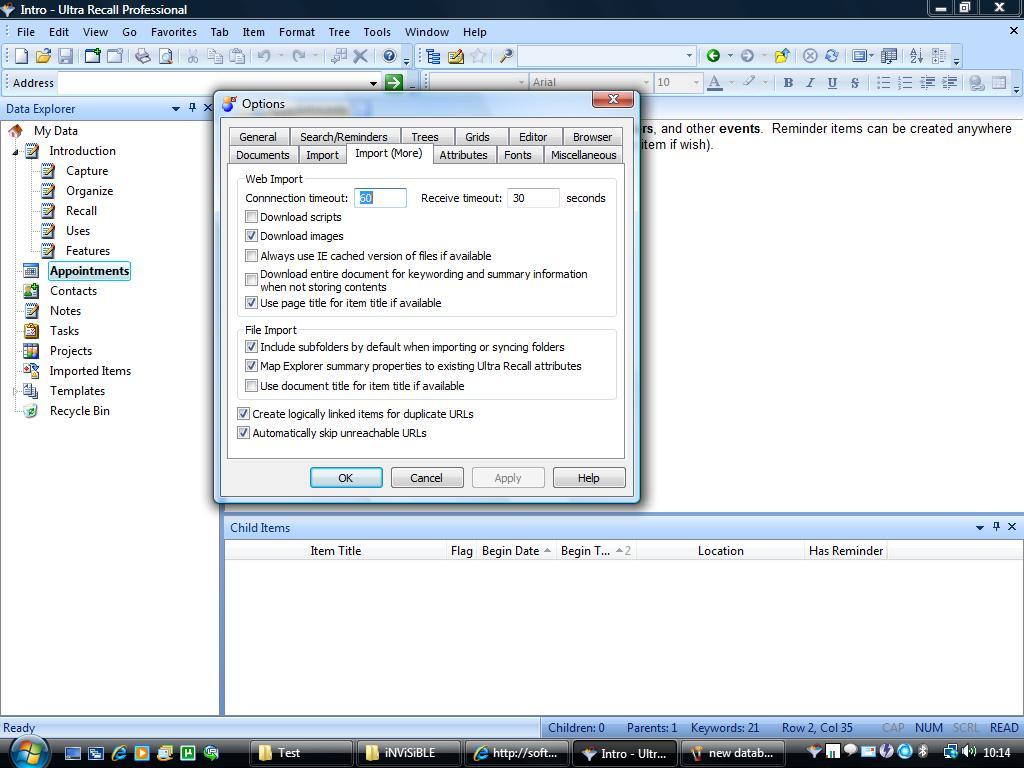Screen dimensions: 1024x768
Task: Open Child Items pane menu arrow
Action: tap(980, 527)
